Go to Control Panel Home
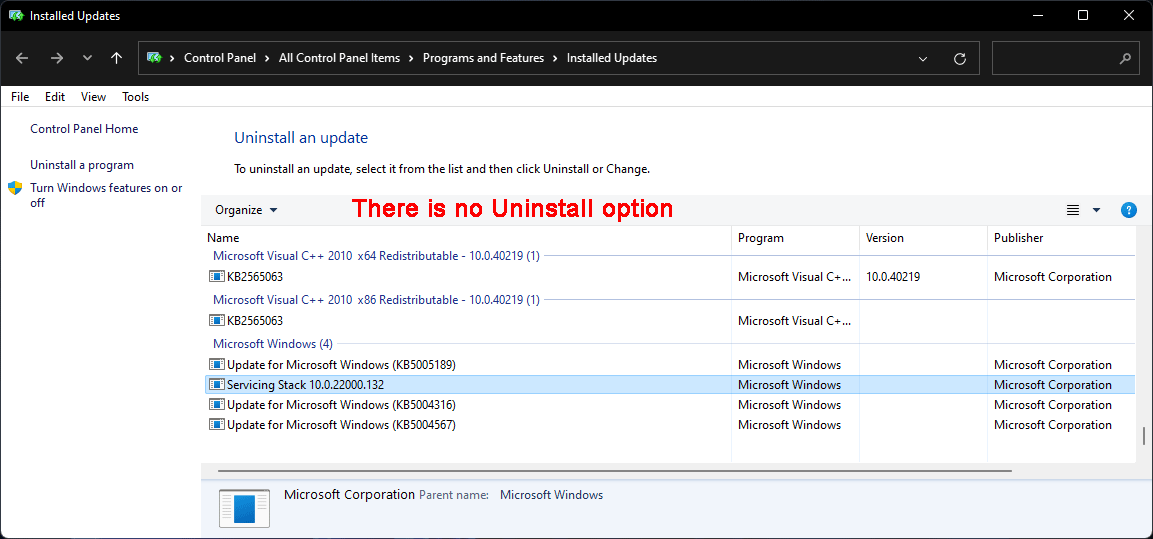 84,129
